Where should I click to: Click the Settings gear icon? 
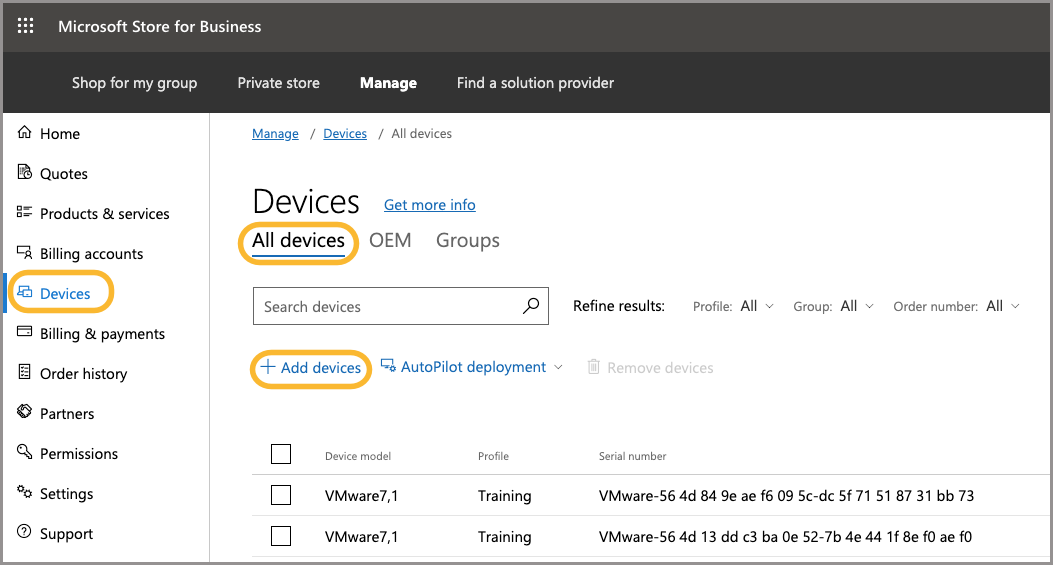[25, 493]
